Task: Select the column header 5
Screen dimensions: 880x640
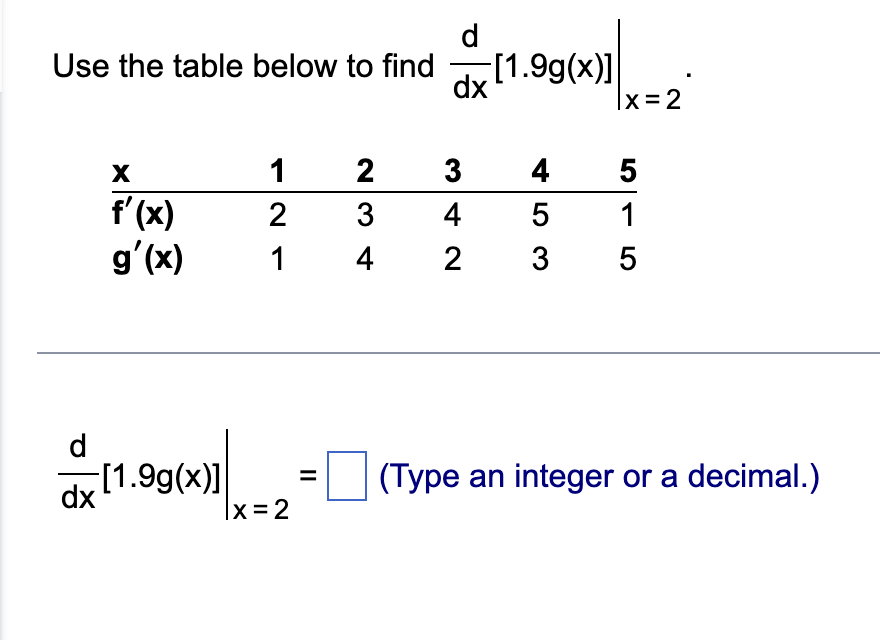Action: [627, 171]
